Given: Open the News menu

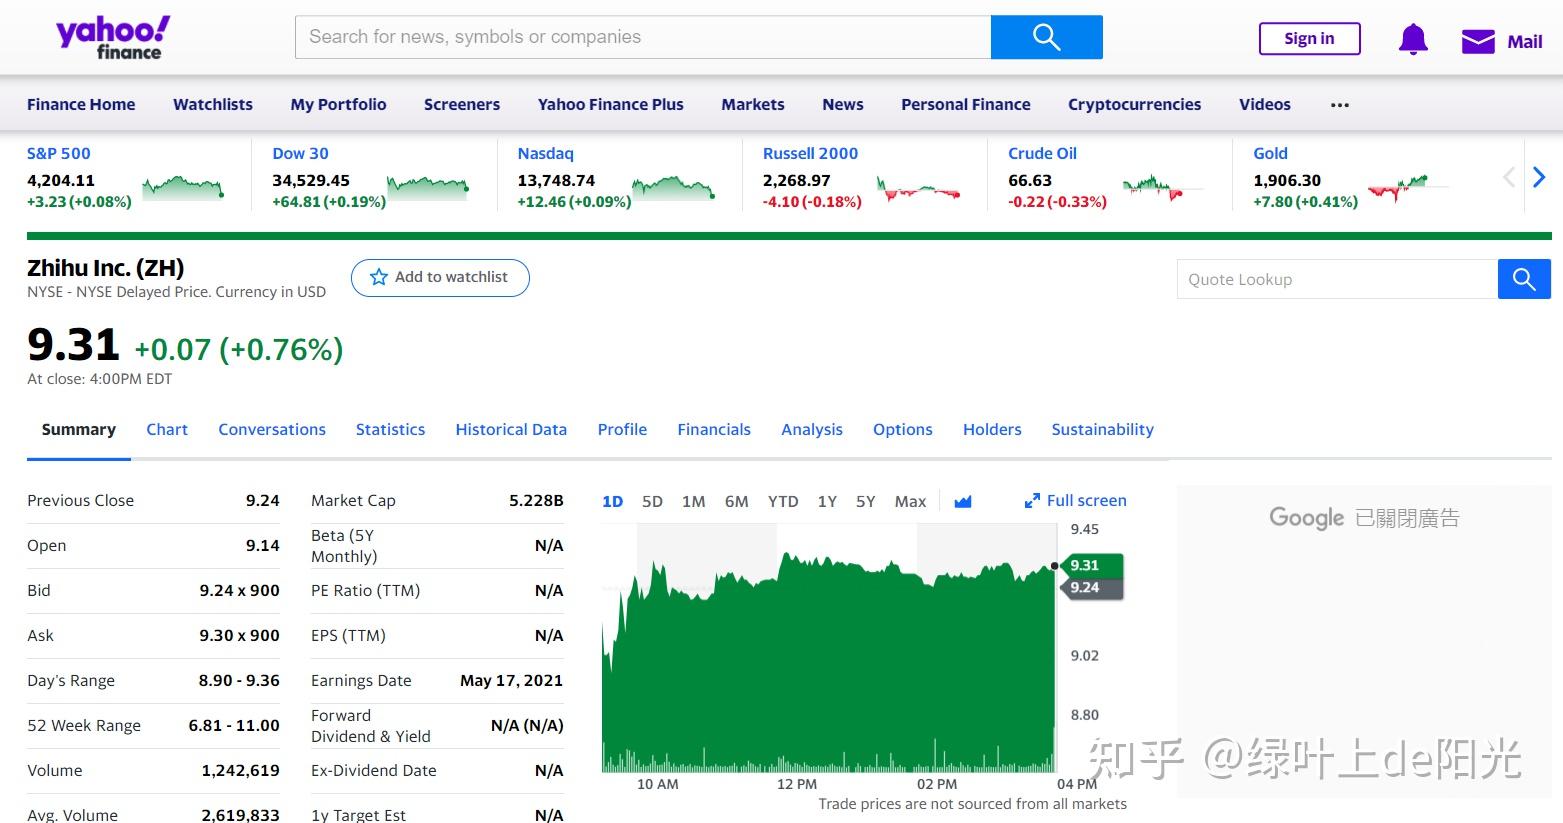Looking at the screenshot, I should (843, 104).
